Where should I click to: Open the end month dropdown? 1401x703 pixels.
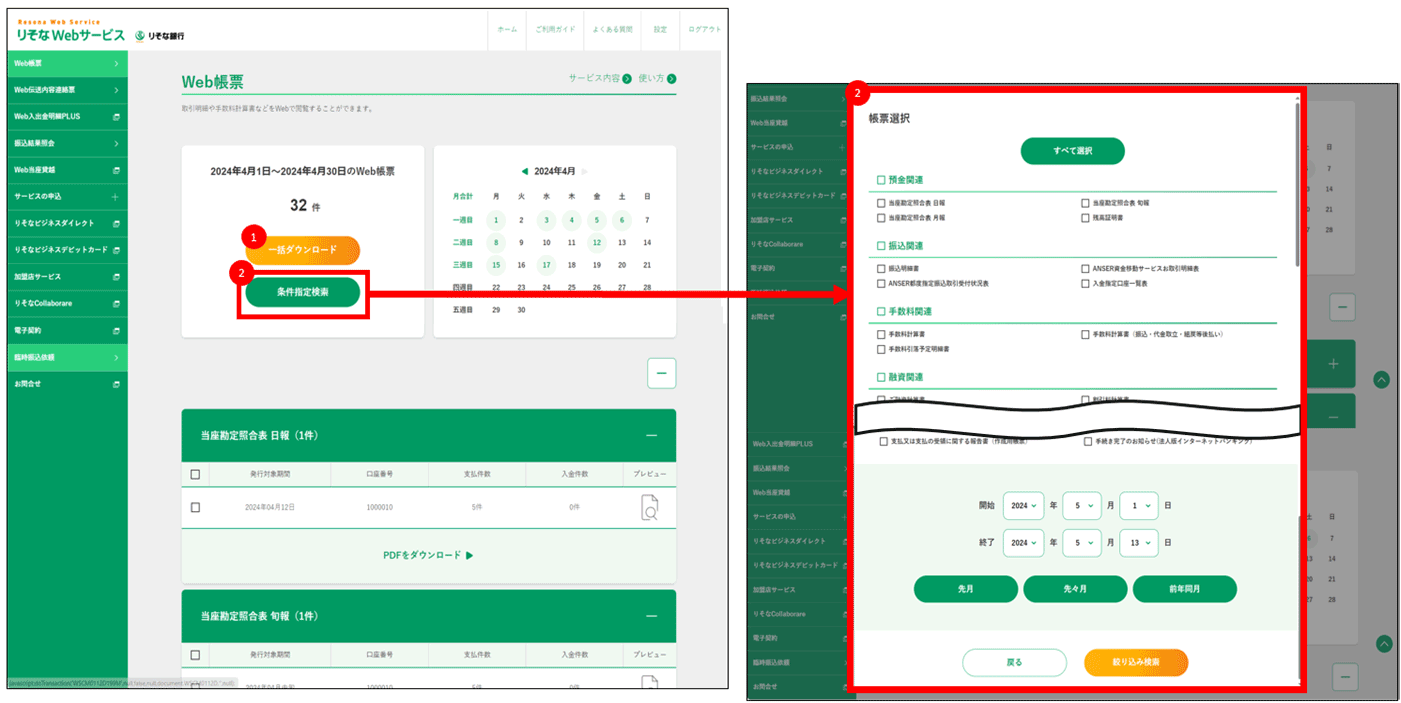point(1082,542)
